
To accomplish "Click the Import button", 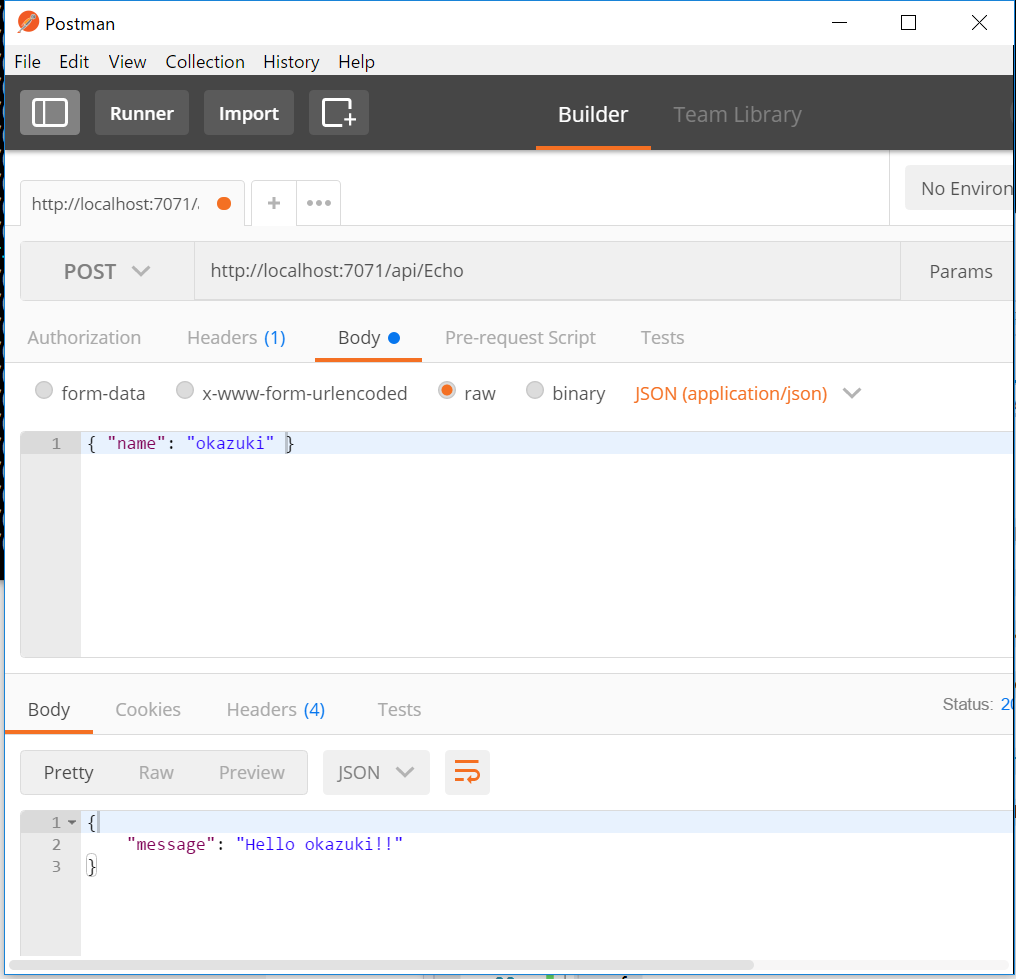I will pyautogui.click(x=249, y=113).
